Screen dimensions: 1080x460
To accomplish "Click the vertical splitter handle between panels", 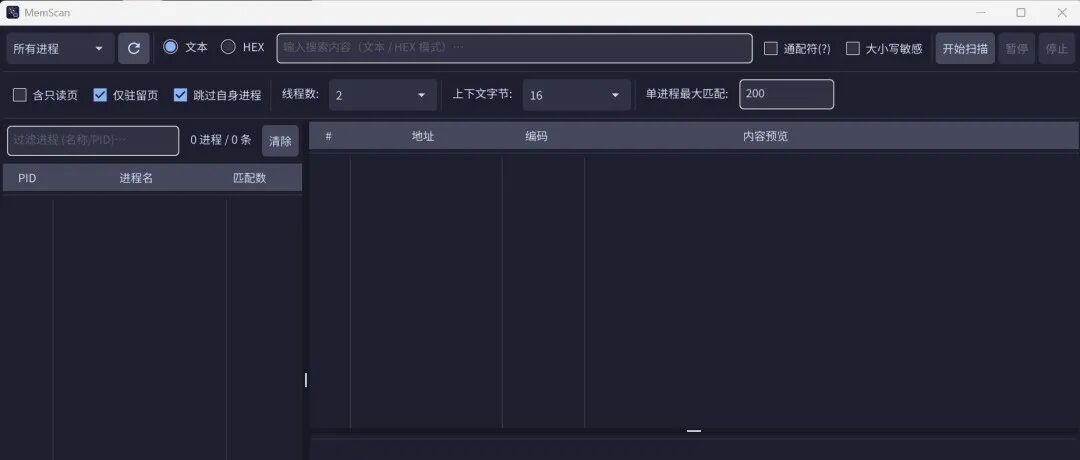I will click(305, 379).
